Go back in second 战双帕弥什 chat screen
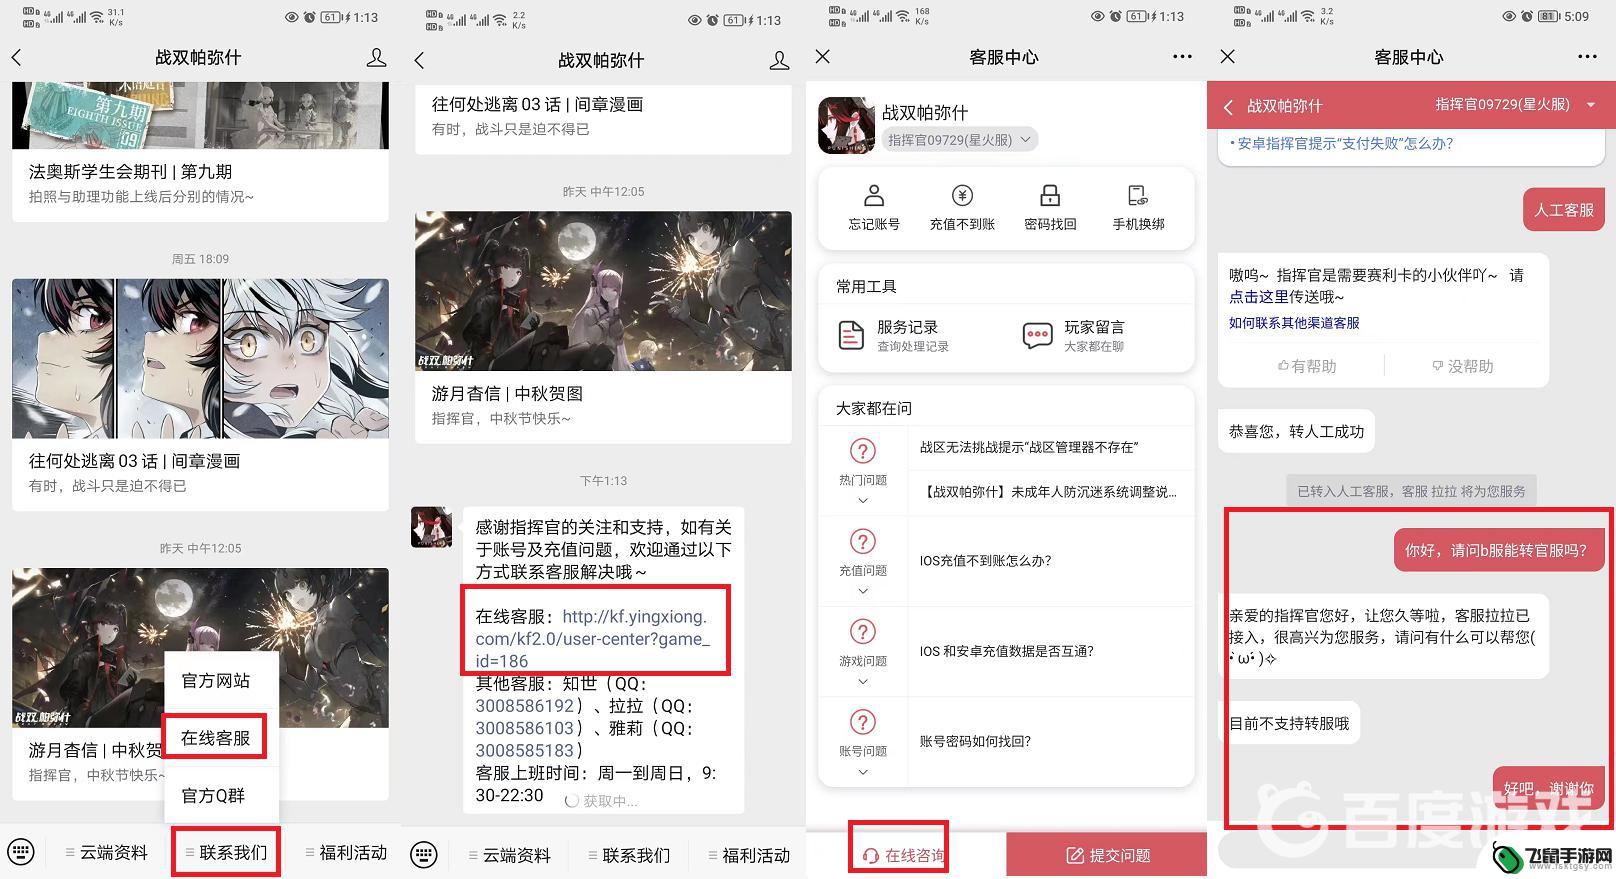 (419, 60)
